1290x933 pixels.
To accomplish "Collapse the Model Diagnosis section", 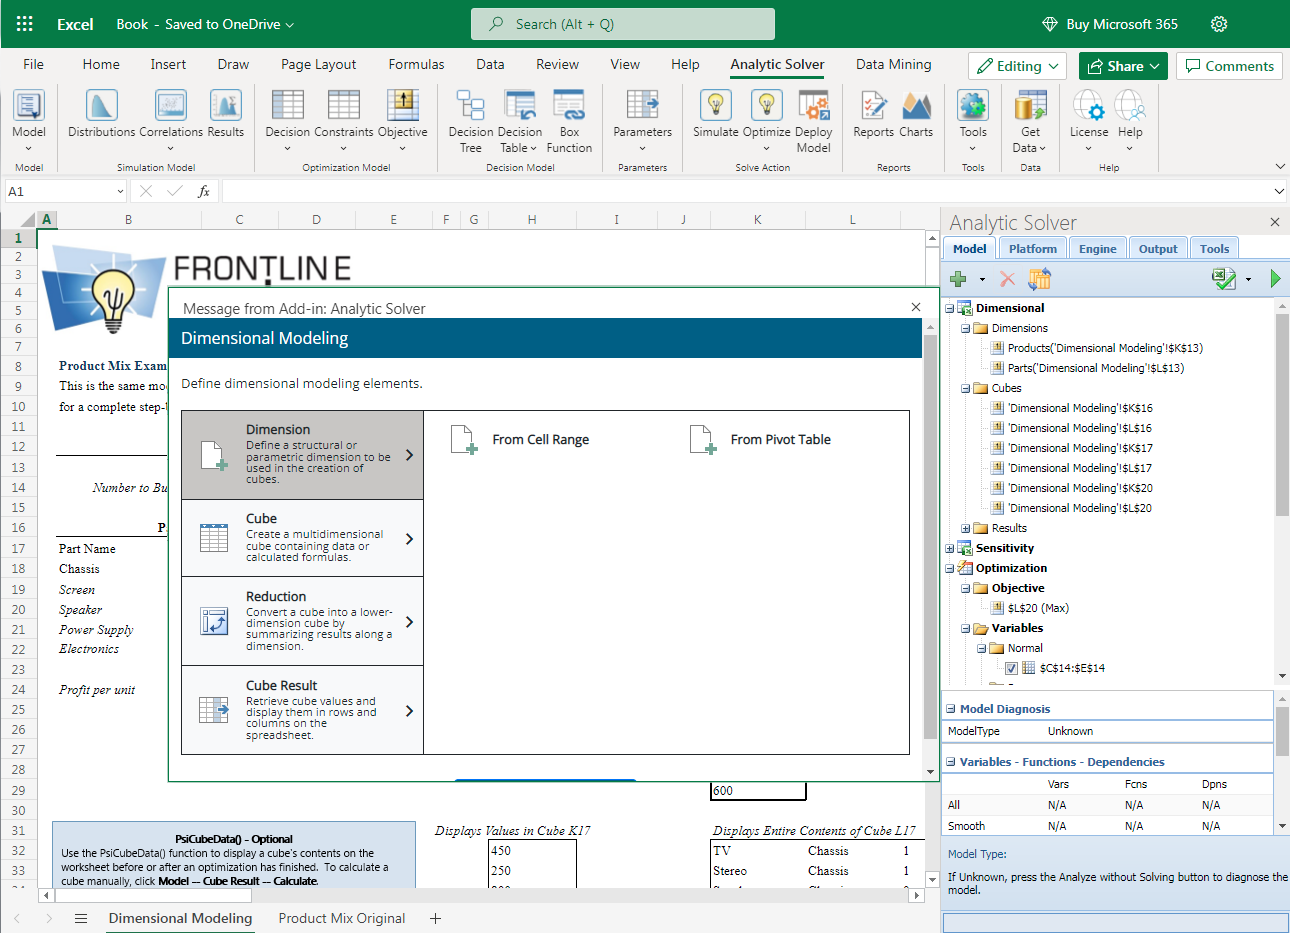I will pyautogui.click(x=951, y=709).
